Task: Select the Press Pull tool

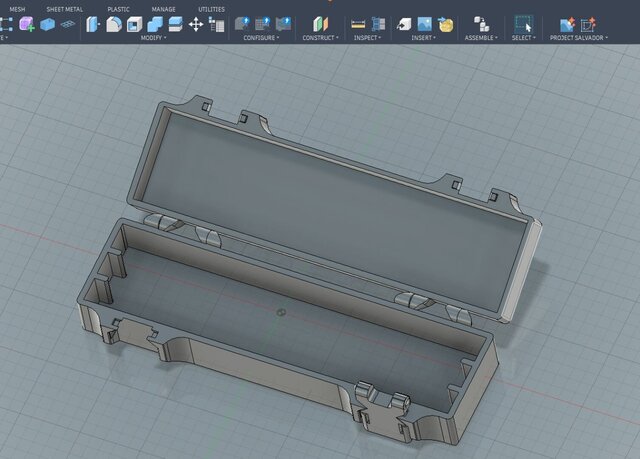Action: click(93, 24)
